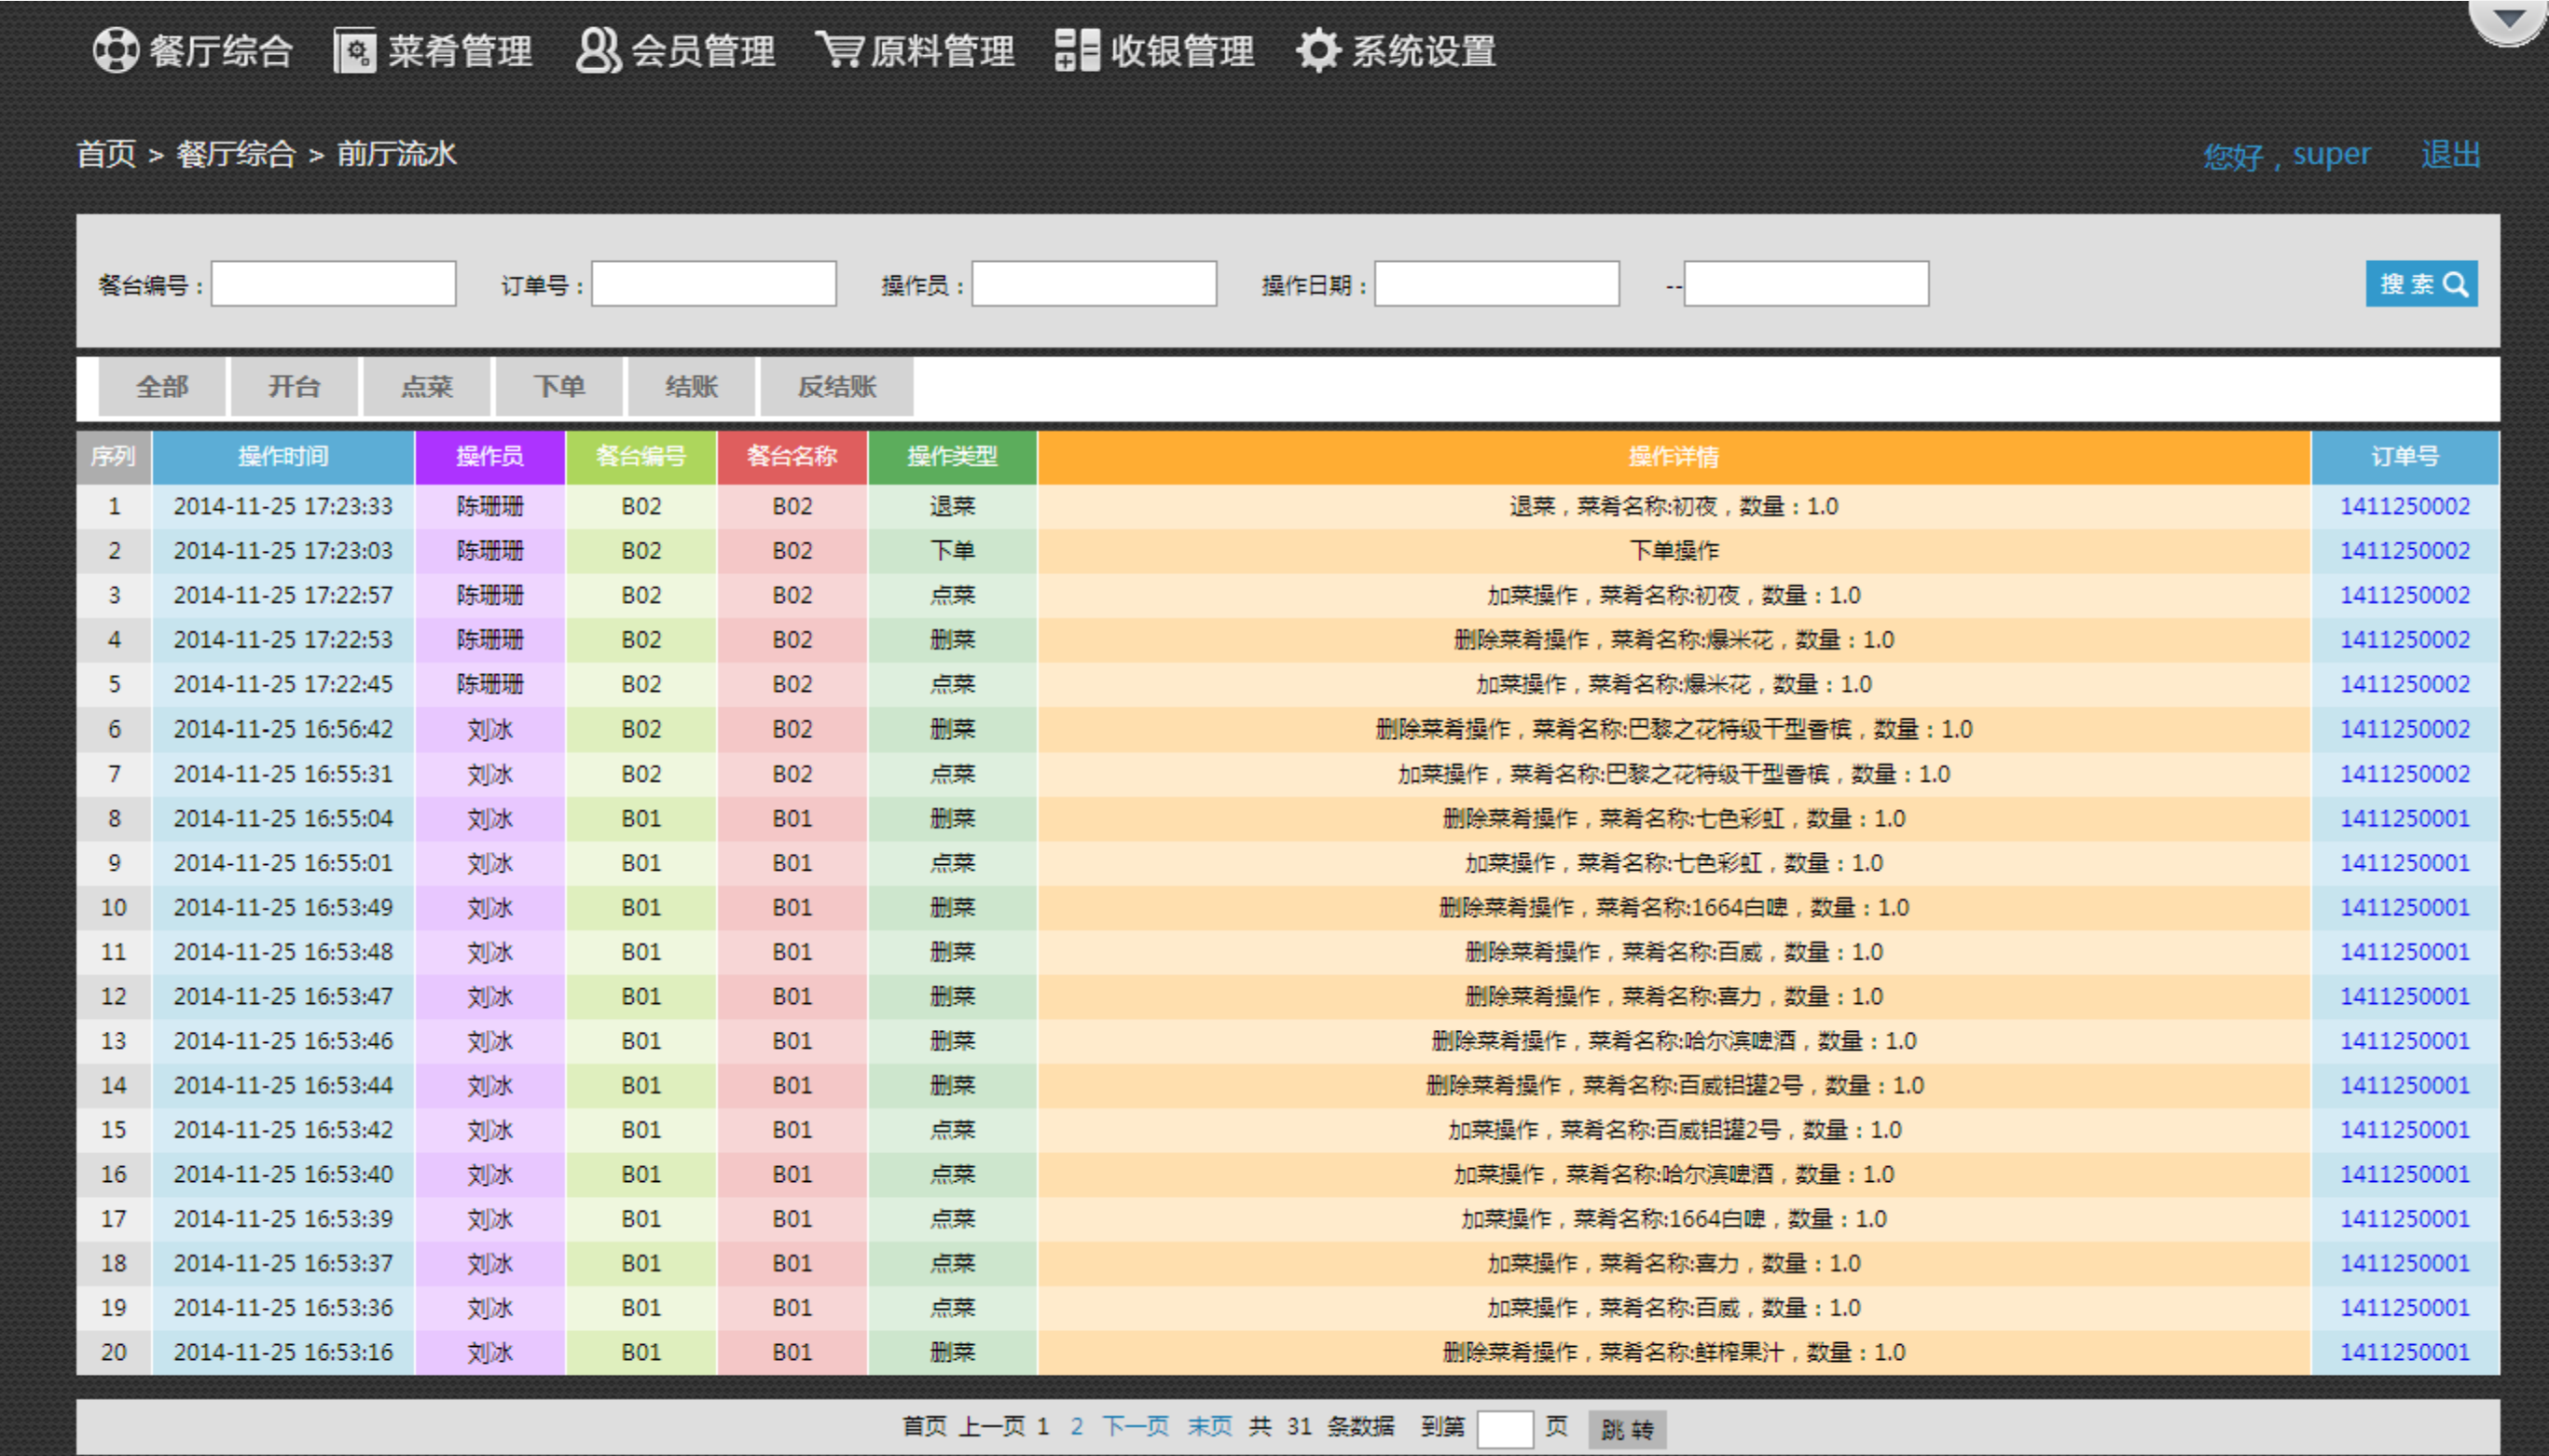The image size is (2549, 1456).
Task: Select the 开台 filter tab
Action: [x=294, y=387]
